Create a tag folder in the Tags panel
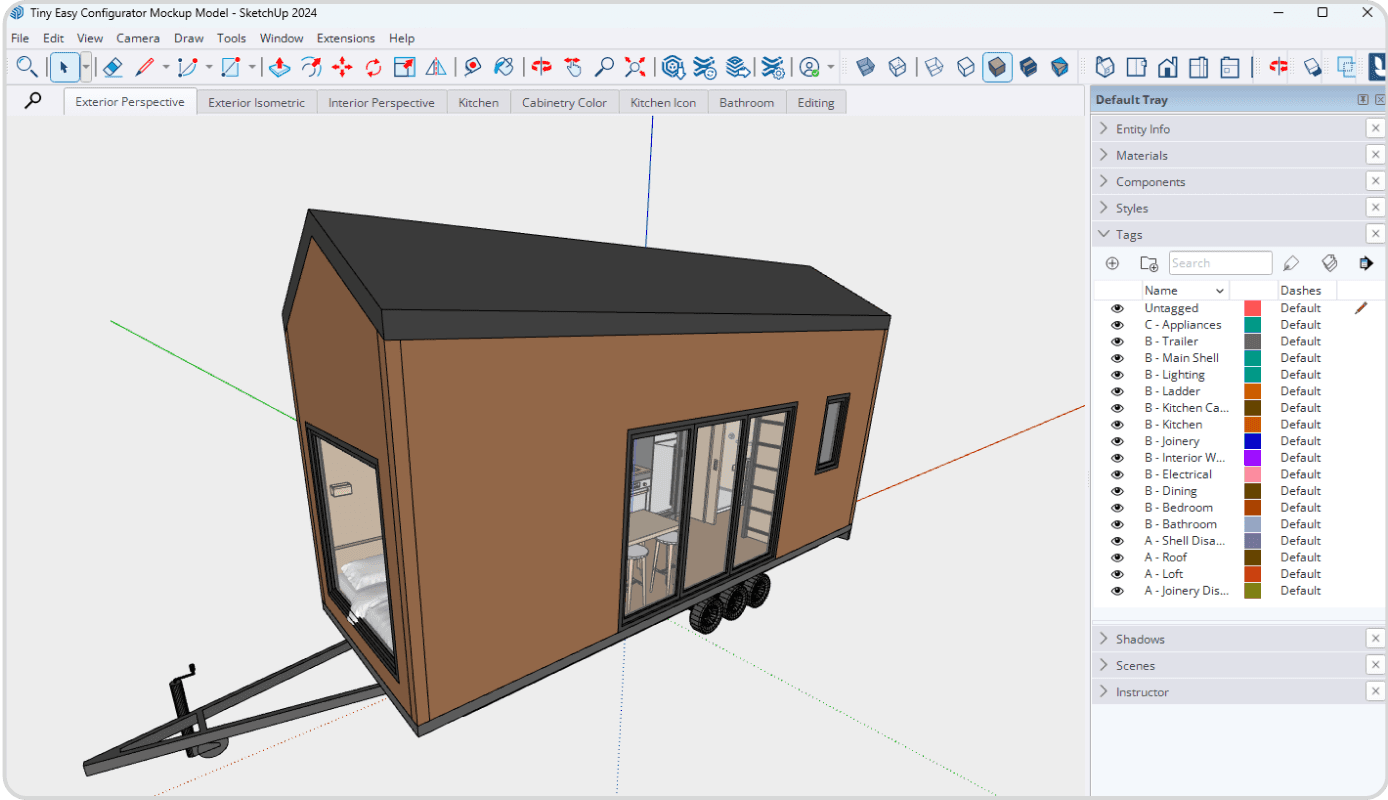The width and height of the screenshot is (1388, 800). [x=1148, y=262]
